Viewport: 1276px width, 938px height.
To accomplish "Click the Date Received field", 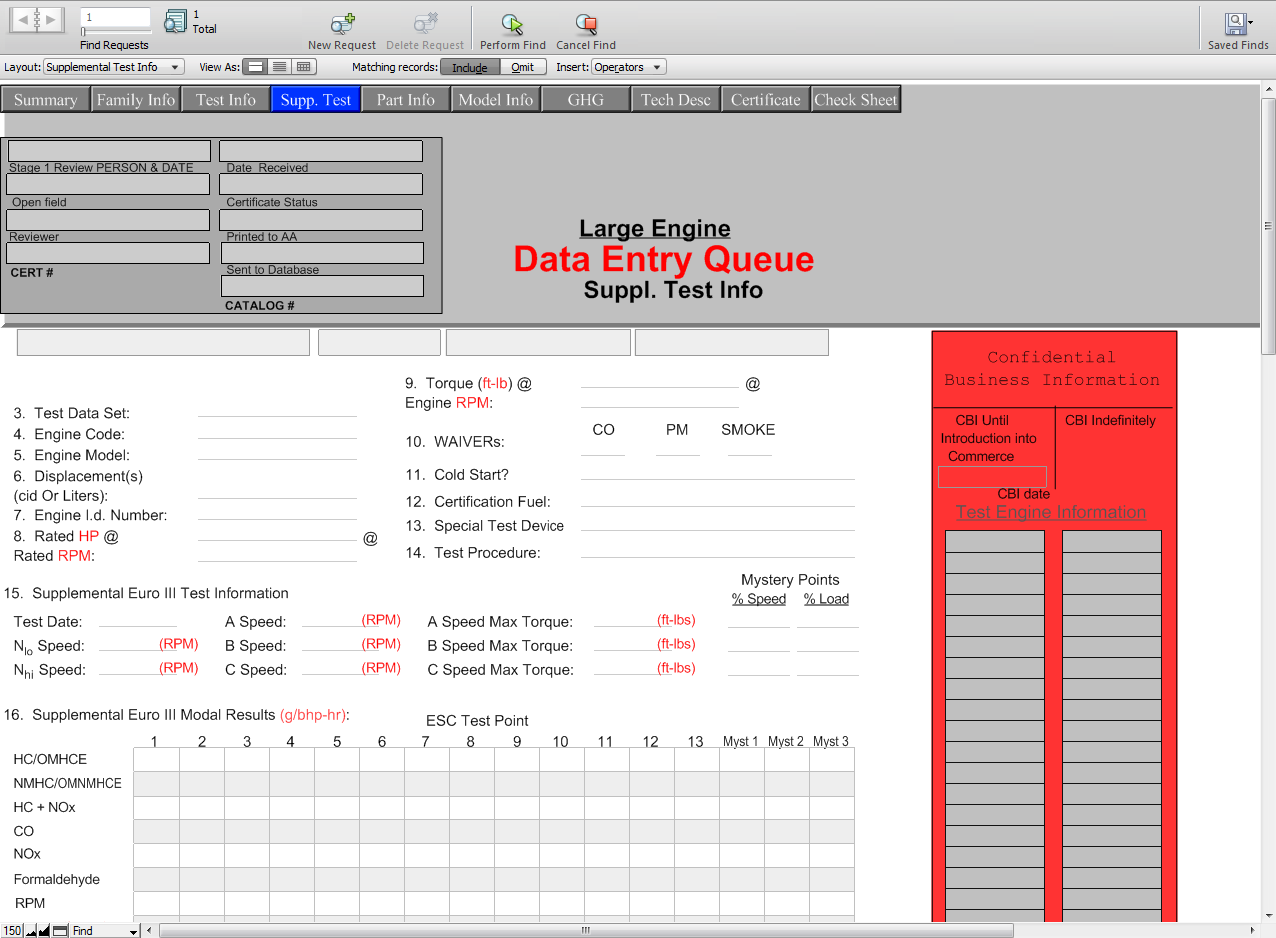I will (x=321, y=151).
